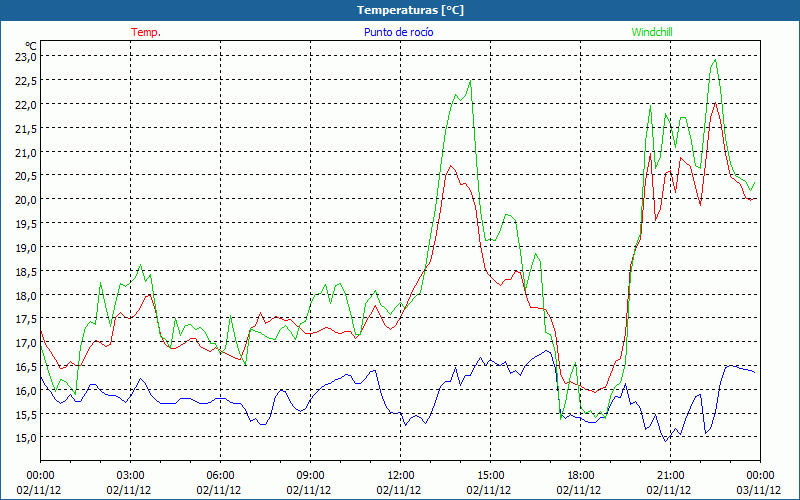Click the 19,5 y-axis value

coord(26,224)
